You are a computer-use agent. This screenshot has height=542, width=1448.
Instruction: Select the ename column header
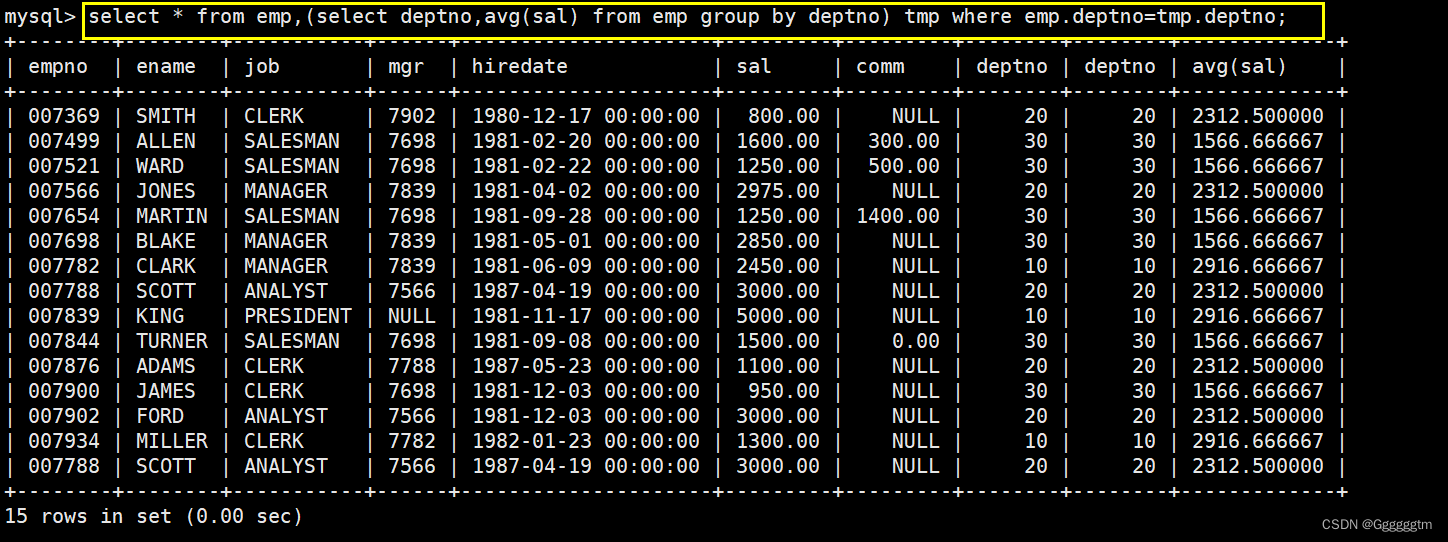(166, 67)
